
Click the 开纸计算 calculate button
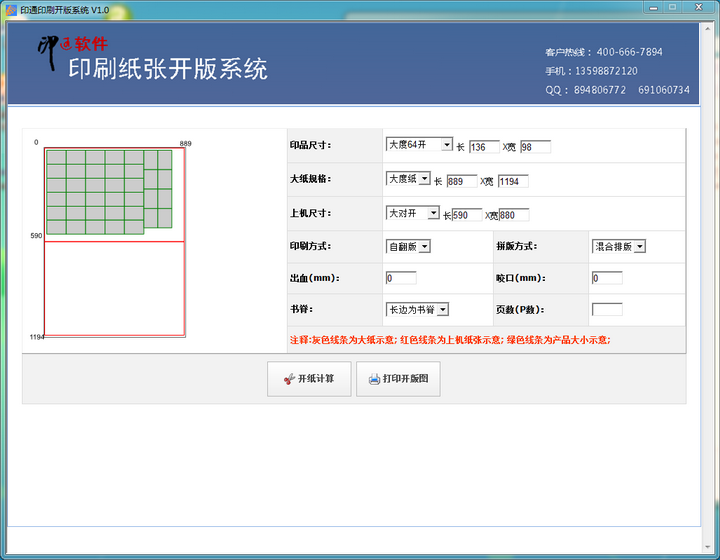pyautogui.click(x=308, y=380)
